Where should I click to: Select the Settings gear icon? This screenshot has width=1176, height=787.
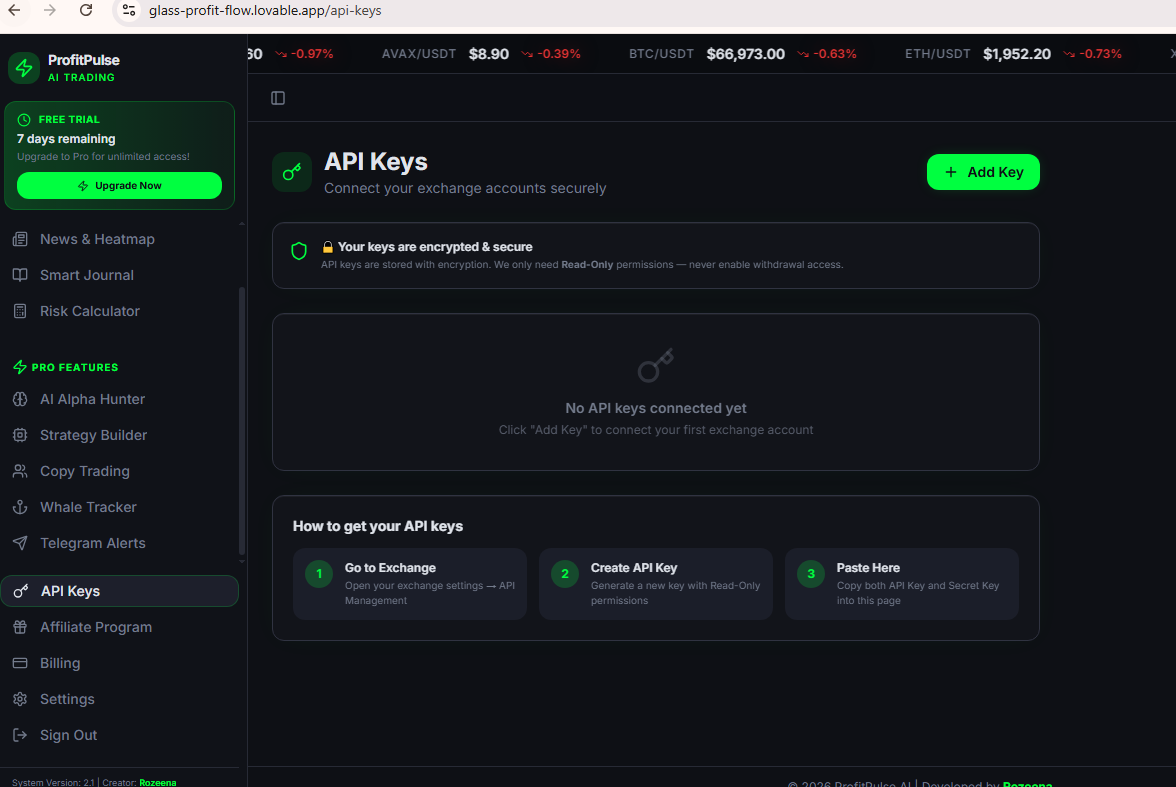pyautogui.click(x=20, y=699)
